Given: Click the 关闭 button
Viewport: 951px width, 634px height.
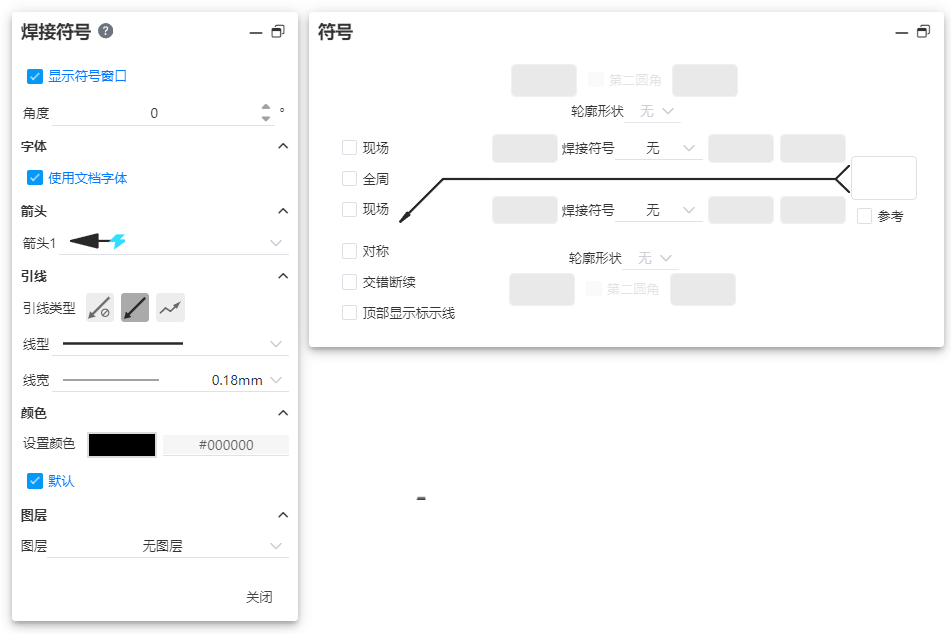Looking at the screenshot, I should pyautogui.click(x=259, y=597).
